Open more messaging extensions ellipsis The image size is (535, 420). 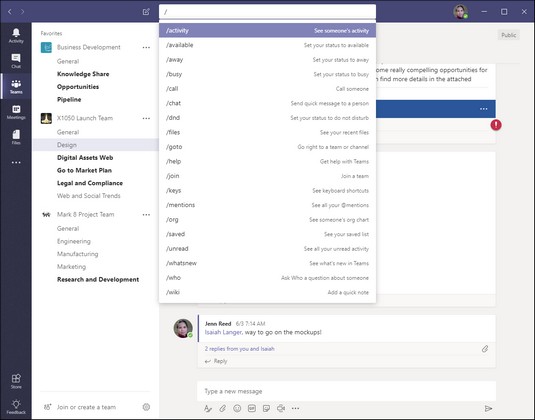[x=295, y=408]
